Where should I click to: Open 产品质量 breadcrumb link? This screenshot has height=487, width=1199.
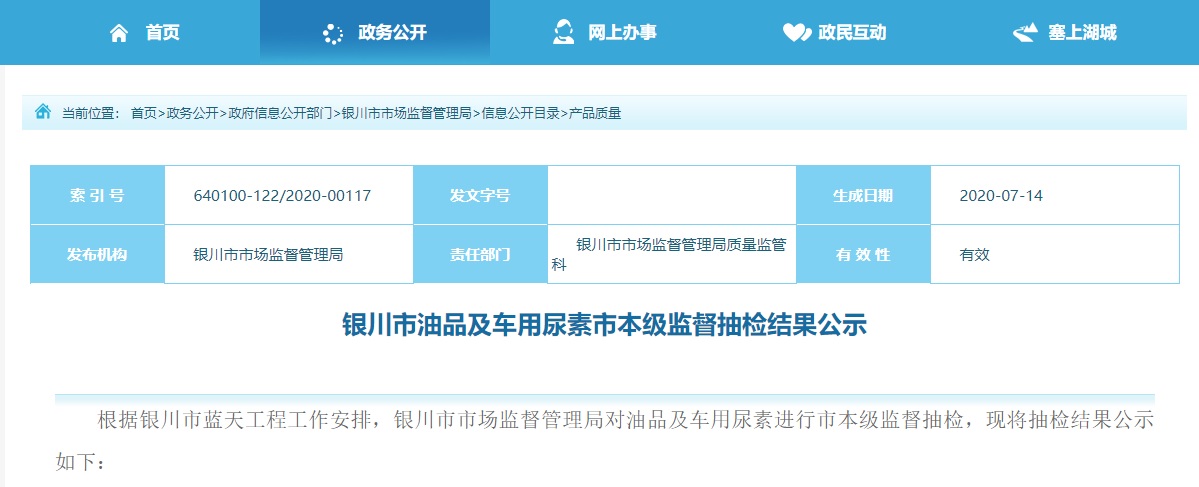coord(595,113)
